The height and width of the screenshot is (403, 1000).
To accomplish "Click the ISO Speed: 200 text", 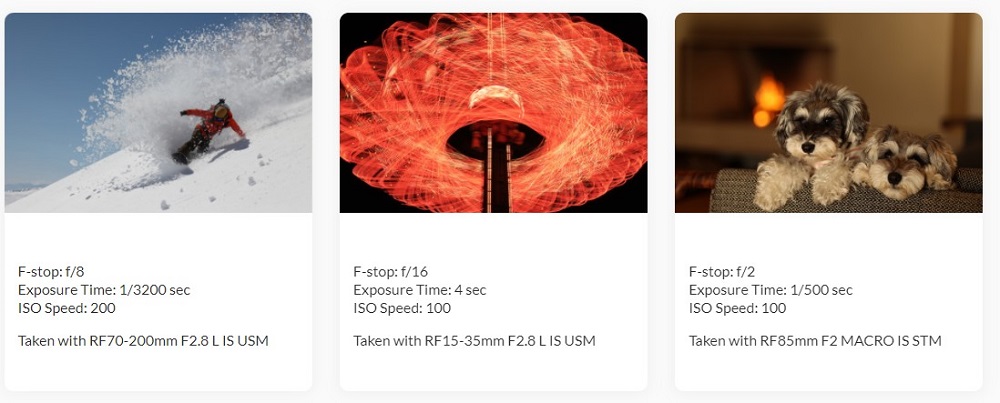I will coord(67,308).
